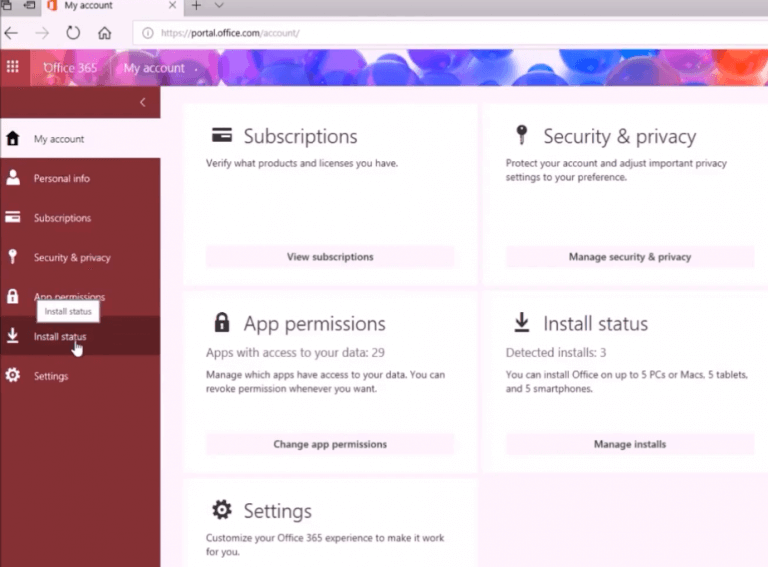Click the Security & privacy card heading
Viewport: 768px width, 567px height.
coord(620,137)
